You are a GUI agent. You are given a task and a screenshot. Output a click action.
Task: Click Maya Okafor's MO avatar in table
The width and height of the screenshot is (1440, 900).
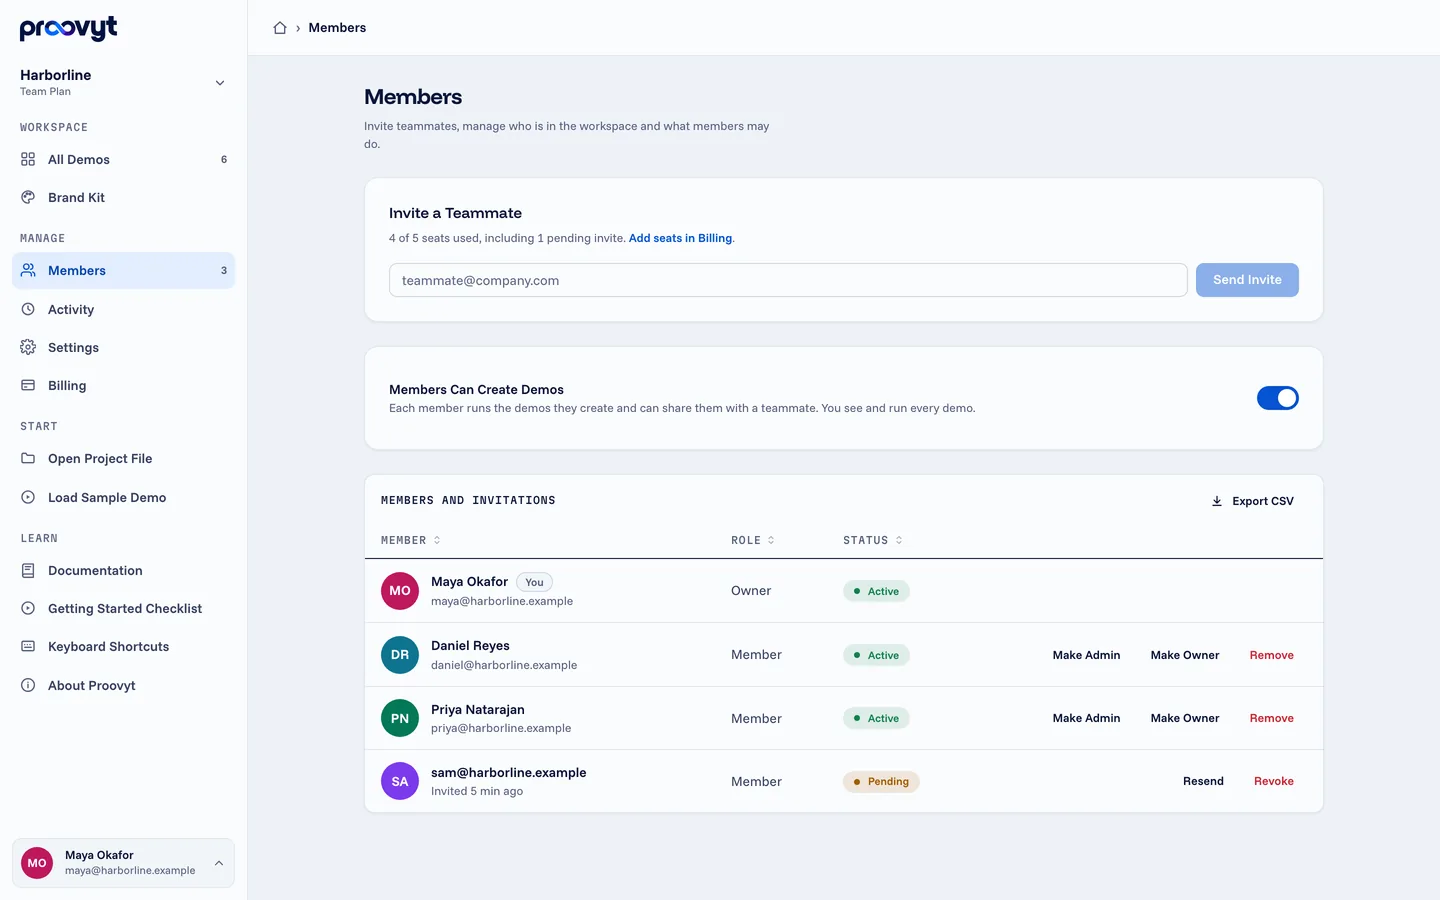point(400,591)
